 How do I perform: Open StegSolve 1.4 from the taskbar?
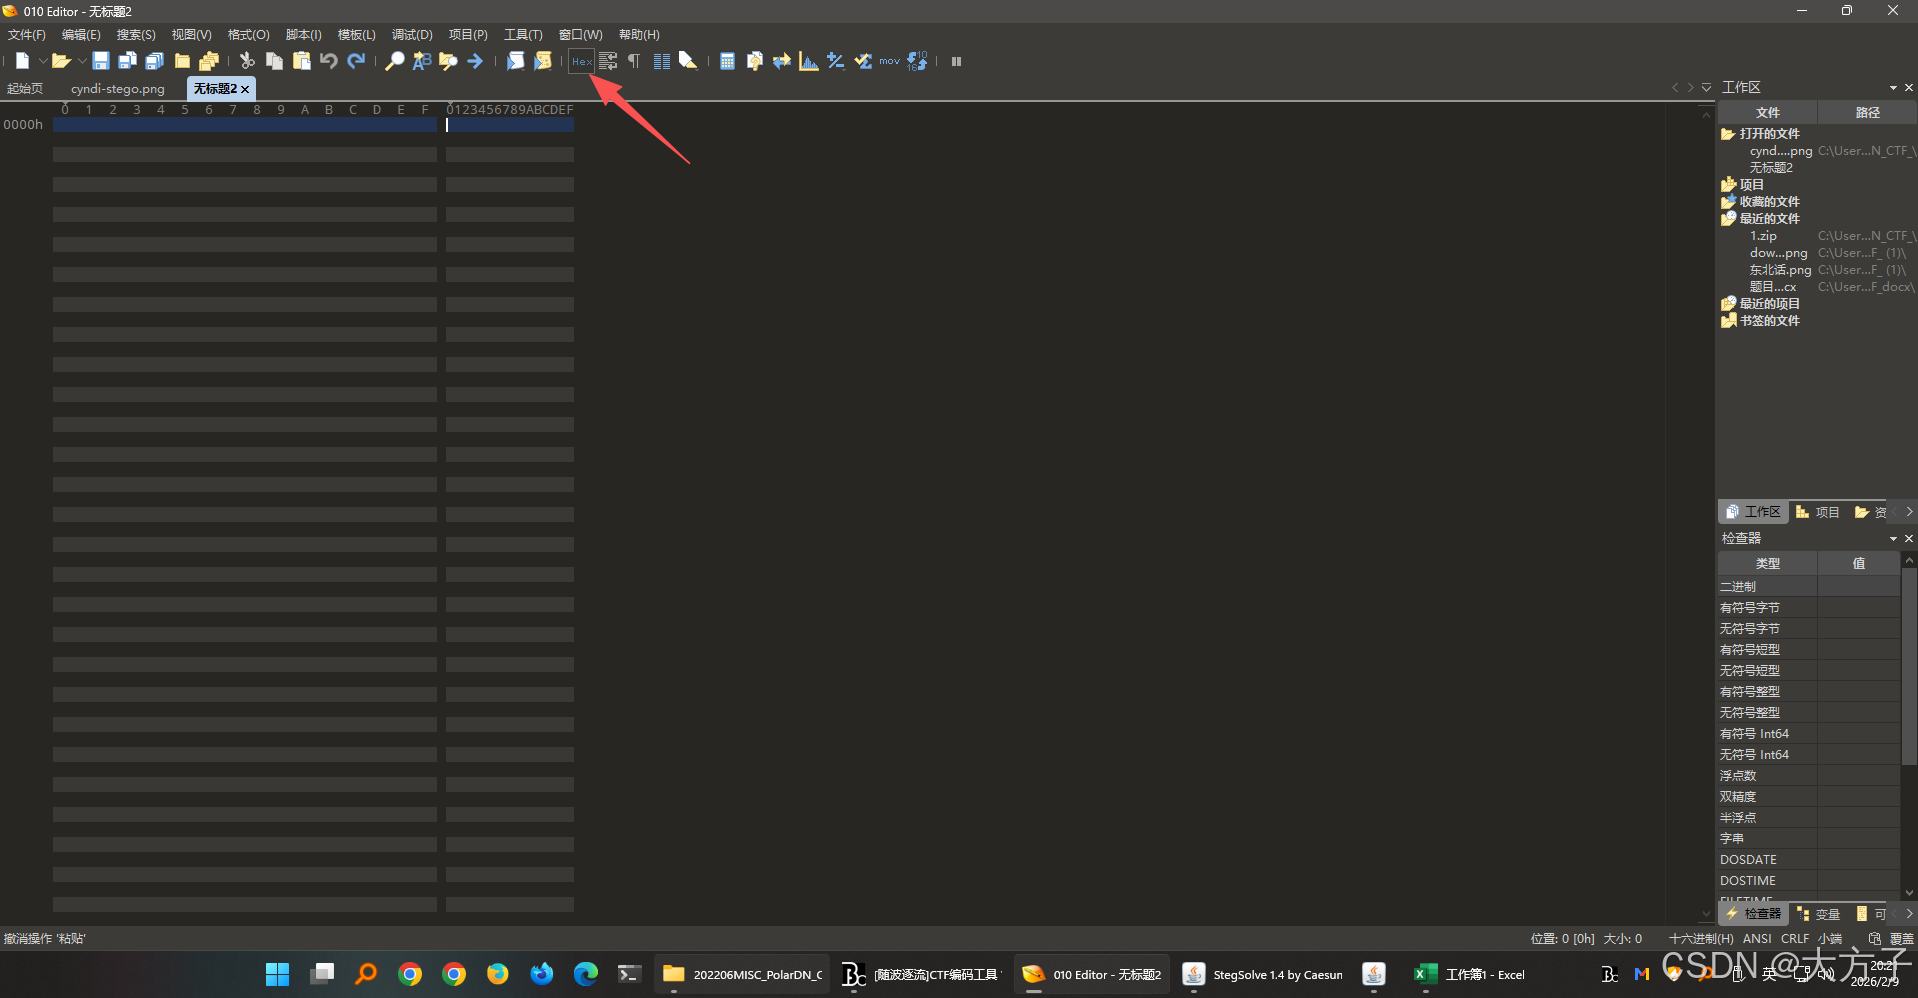(1263, 975)
